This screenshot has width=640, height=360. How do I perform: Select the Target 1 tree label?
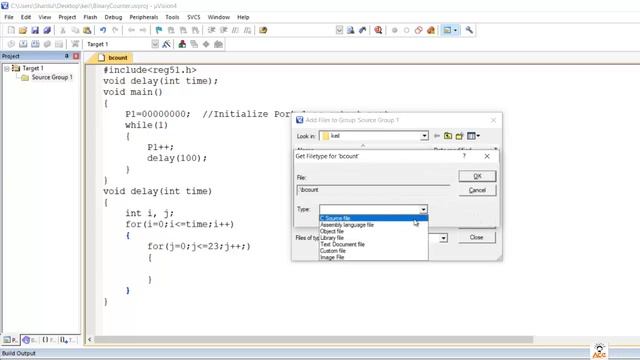(x=33, y=68)
